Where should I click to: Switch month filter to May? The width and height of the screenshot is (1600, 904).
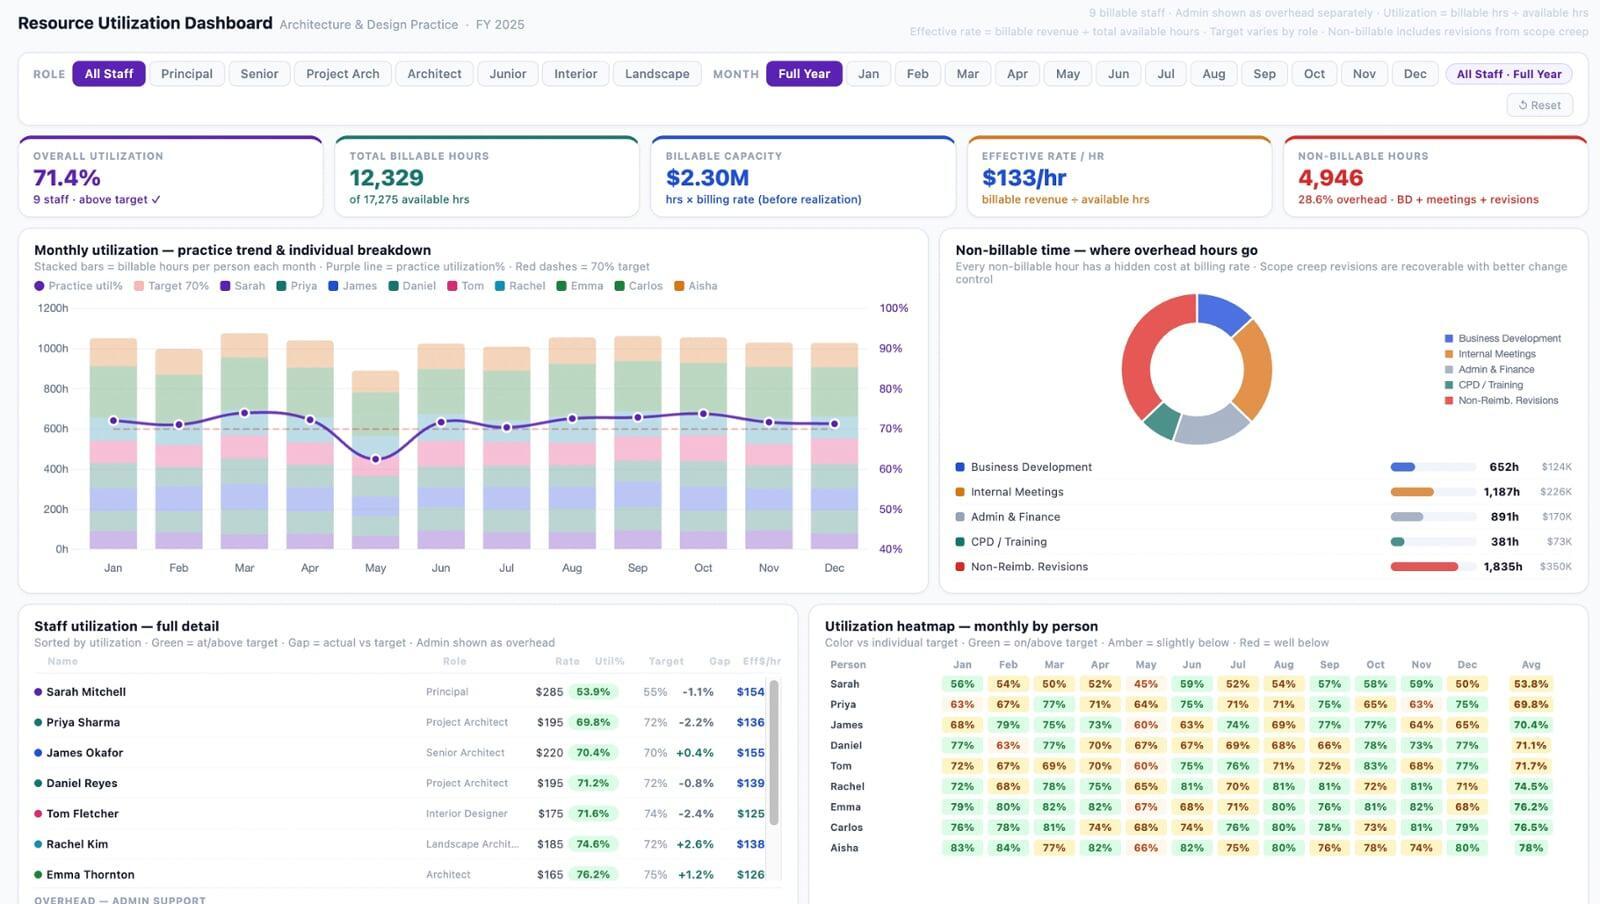tap(1067, 74)
